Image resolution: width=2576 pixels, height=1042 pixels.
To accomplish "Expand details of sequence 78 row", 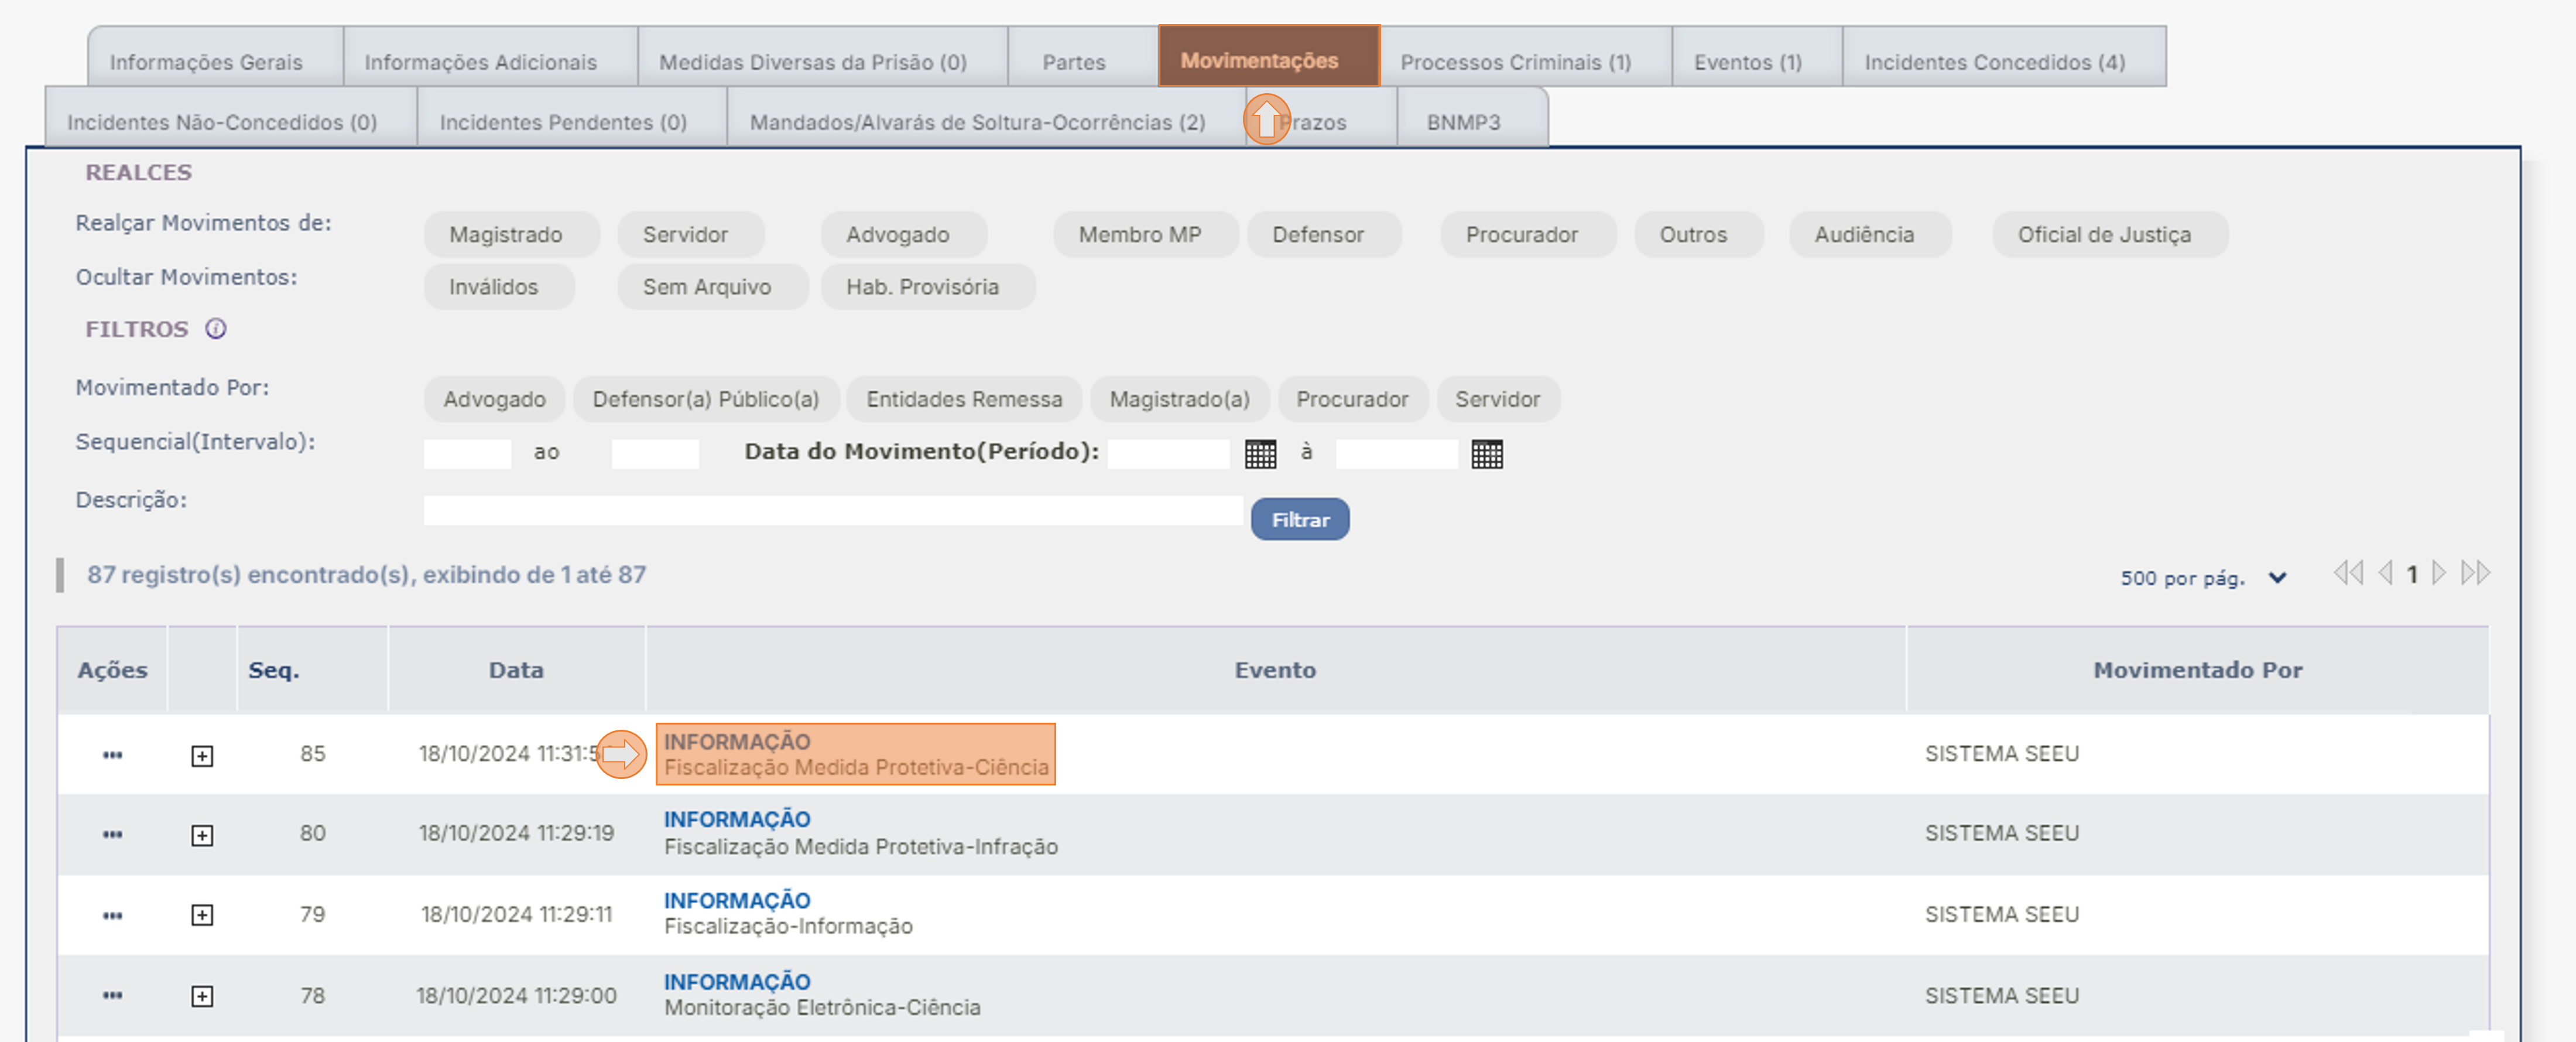I will [202, 996].
